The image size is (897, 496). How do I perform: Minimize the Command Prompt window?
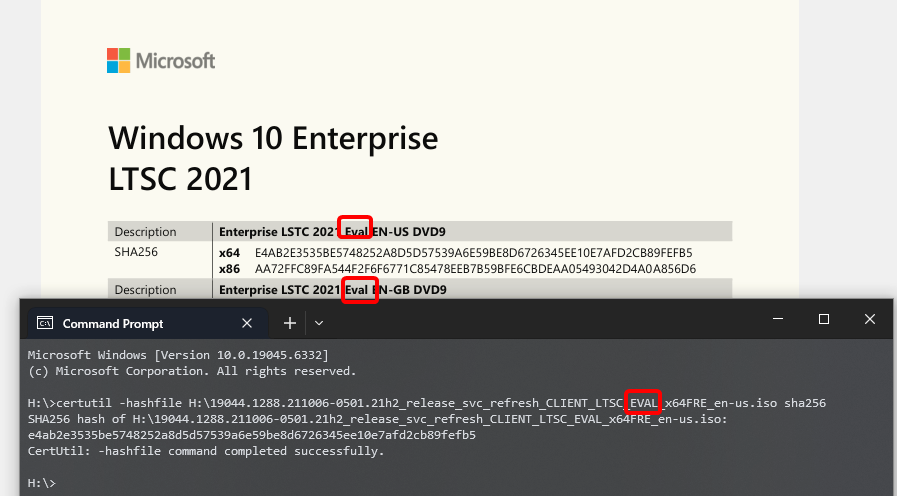coord(778,319)
